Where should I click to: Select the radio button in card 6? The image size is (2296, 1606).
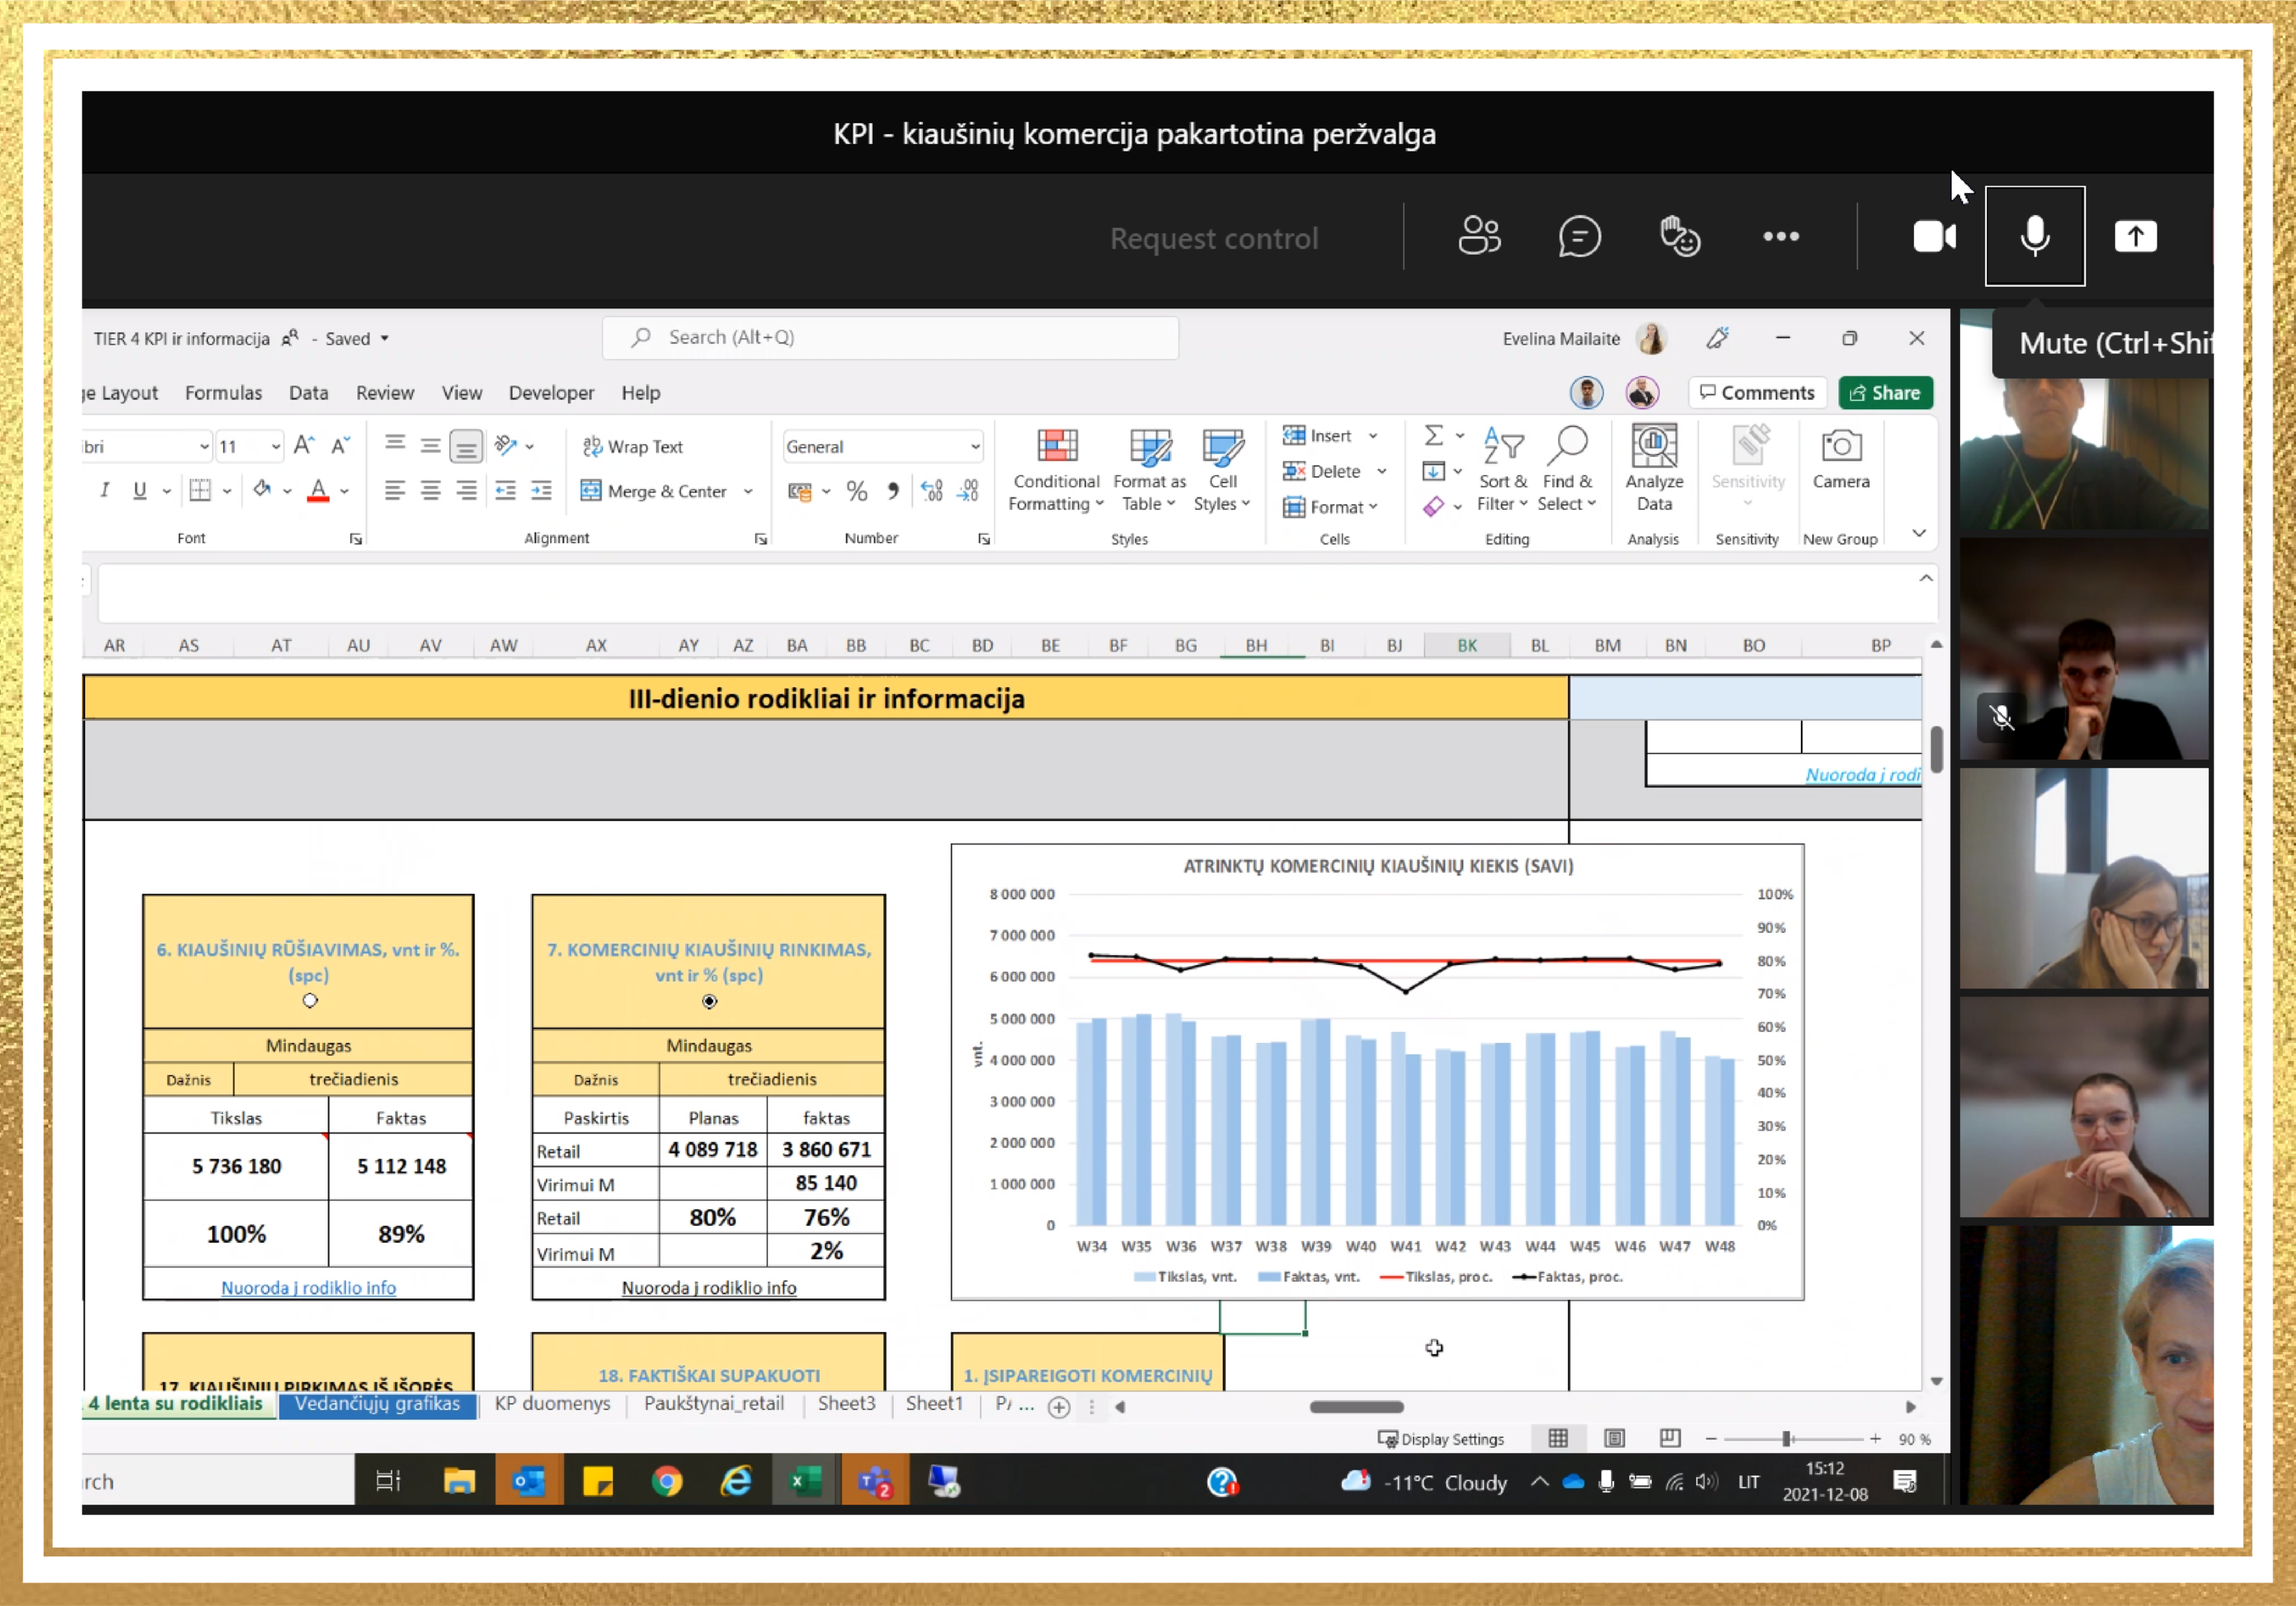310,1000
